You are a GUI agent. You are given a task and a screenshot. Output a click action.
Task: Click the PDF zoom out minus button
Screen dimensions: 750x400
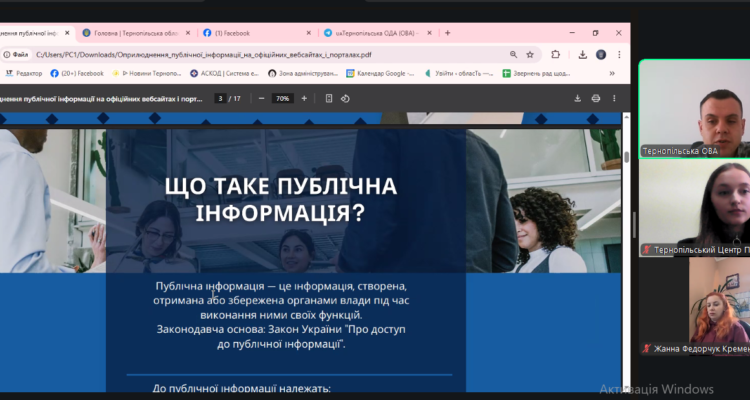[x=261, y=99]
